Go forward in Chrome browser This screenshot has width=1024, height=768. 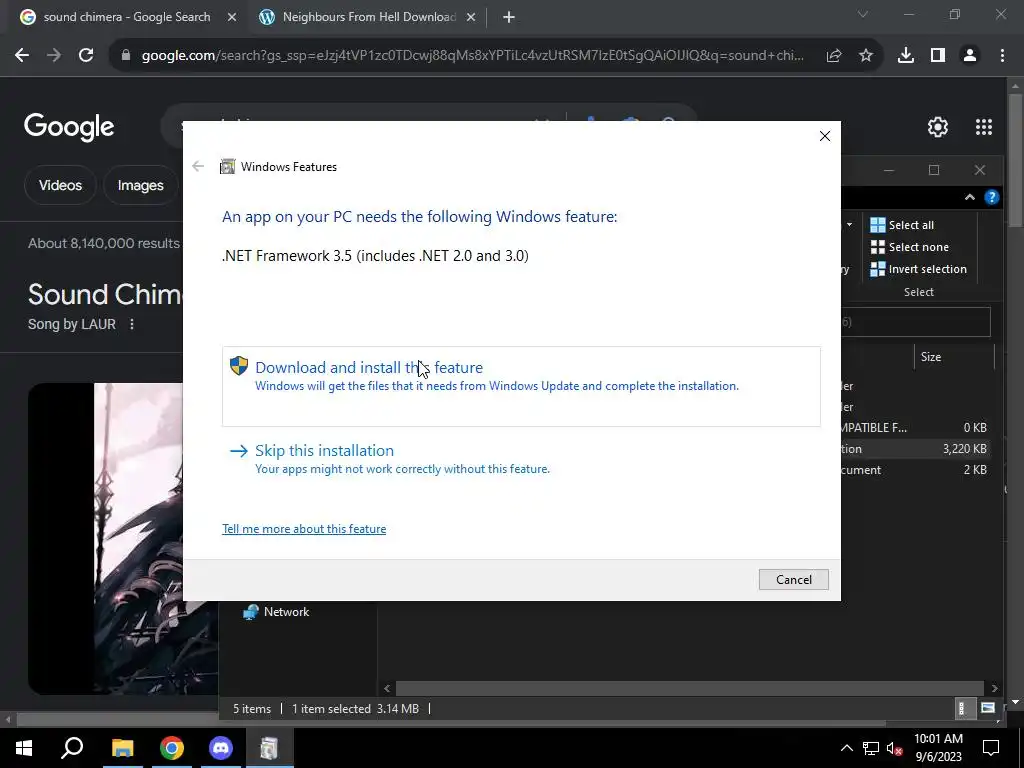pyautogui.click(x=54, y=56)
